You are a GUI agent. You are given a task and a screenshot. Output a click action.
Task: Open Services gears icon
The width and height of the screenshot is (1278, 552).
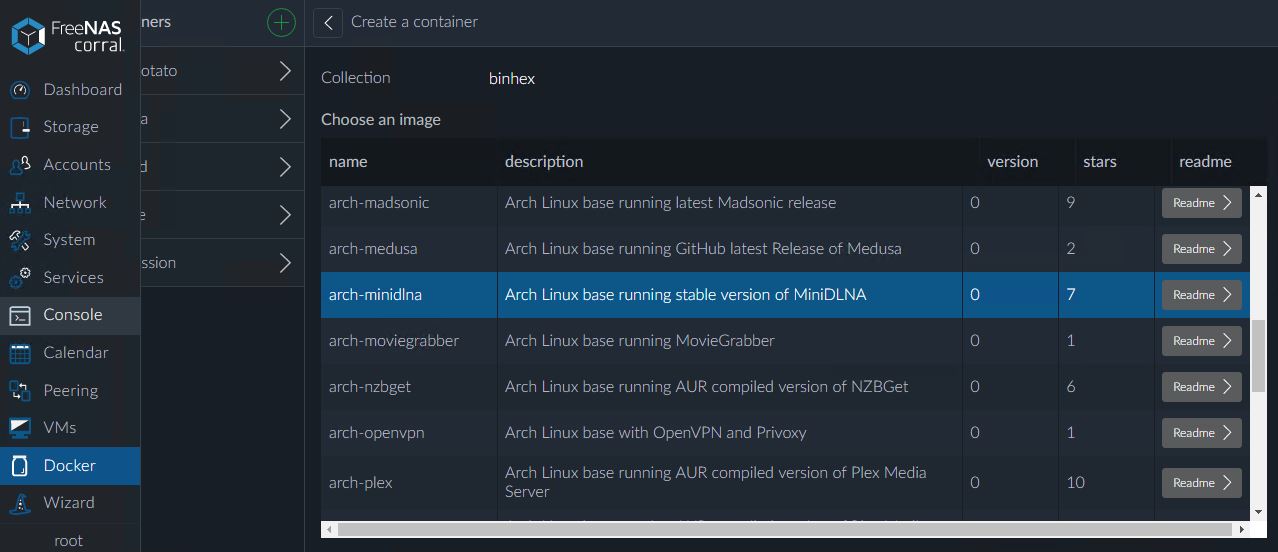click(x=20, y=277)
